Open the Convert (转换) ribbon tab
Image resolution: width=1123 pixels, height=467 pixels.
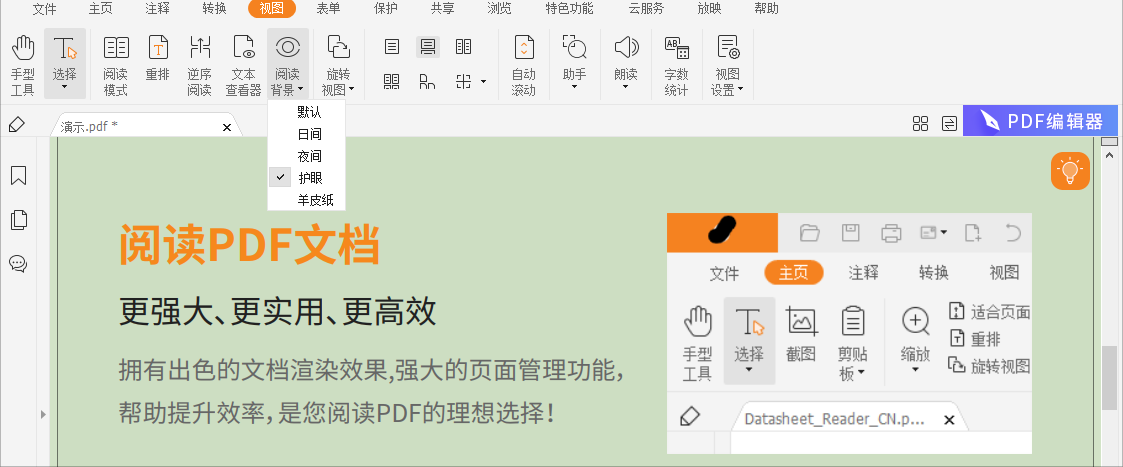(x=214, y=9)
